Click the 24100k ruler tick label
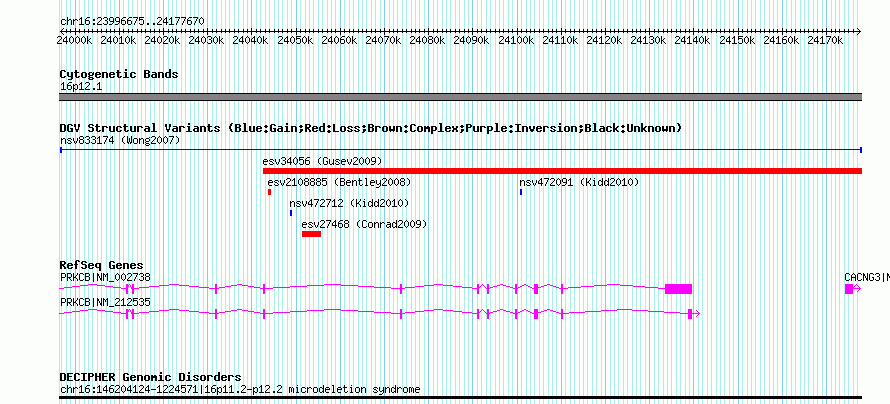This screenshot has width=890, height=404. pos(516,40)
